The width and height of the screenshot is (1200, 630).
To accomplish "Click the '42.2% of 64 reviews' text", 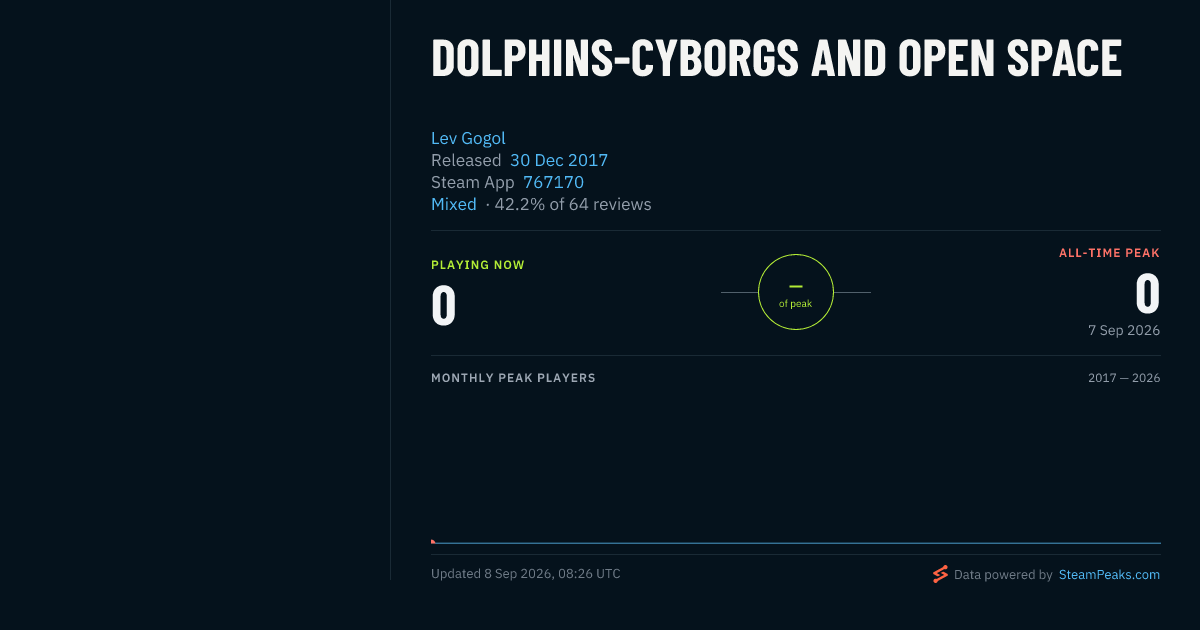I will [x=573, y=204].
